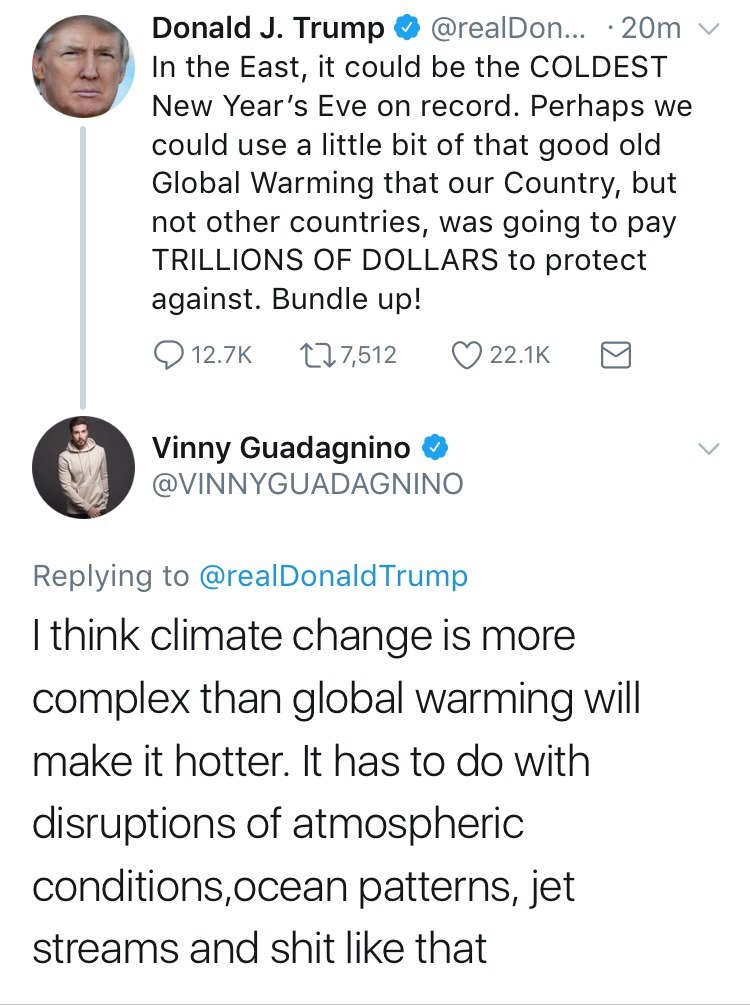The width and height of the screenshot is (750, 1006).
Task: View Vinny Guadagnino's profile avatar
Action: 83,467
